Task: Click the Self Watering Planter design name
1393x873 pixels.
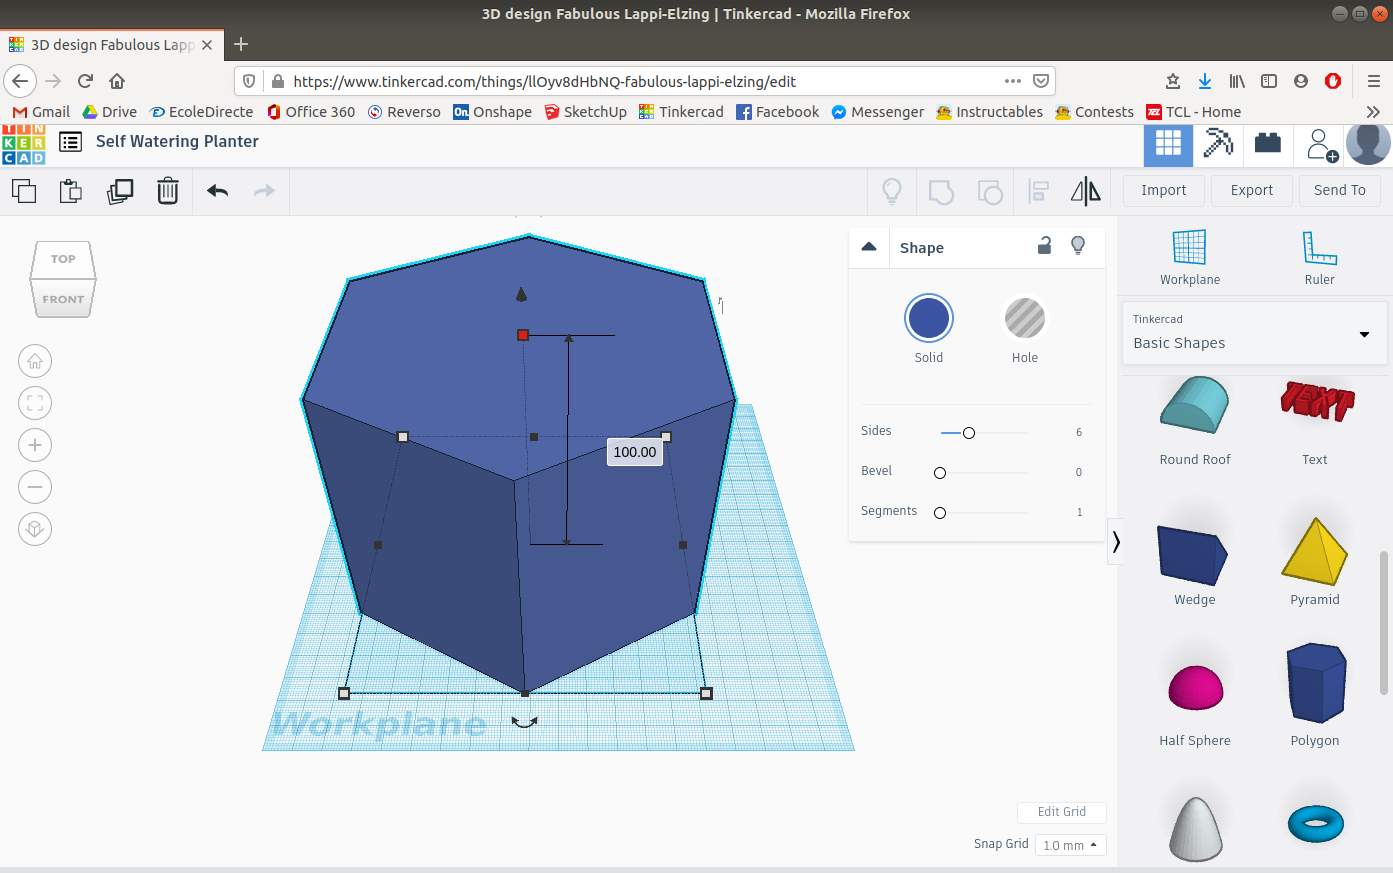Action: (177, 142)
